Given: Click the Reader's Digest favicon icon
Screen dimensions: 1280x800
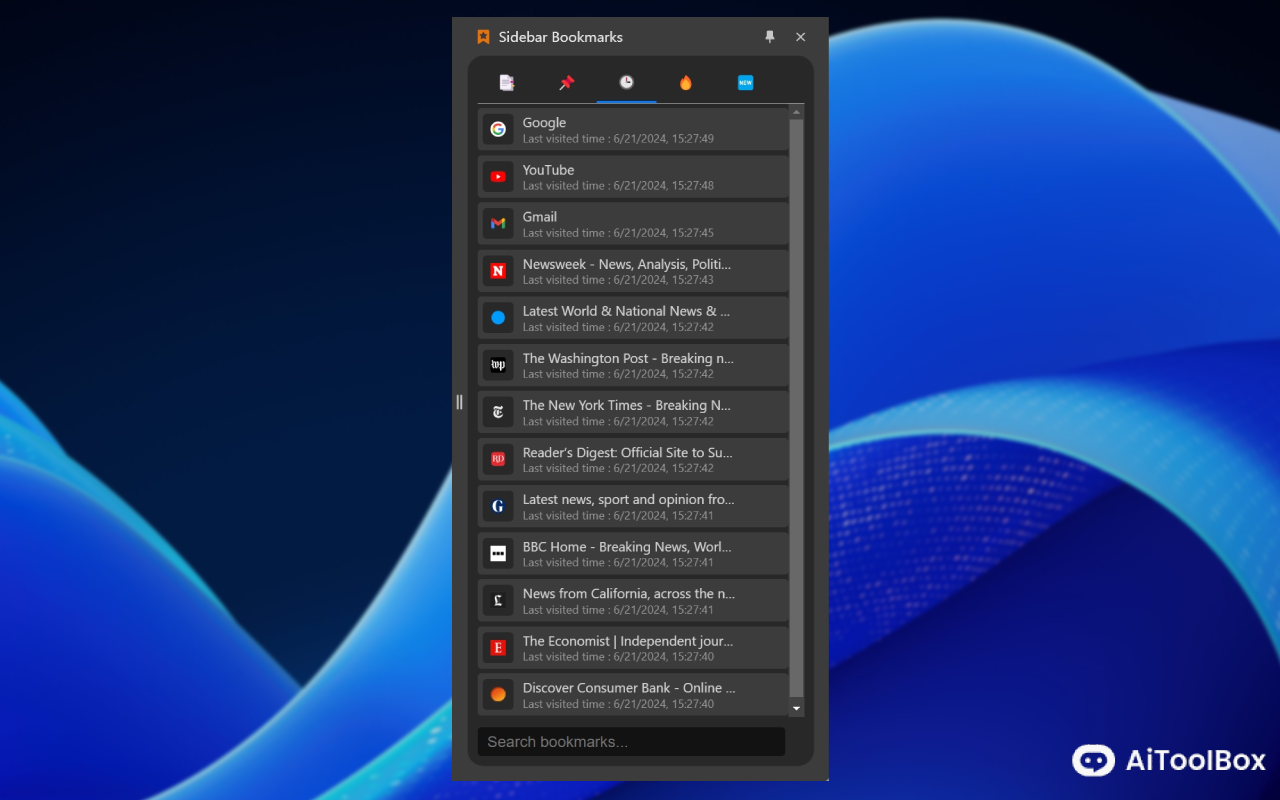Looking at the screenshot, I should 498,459.
